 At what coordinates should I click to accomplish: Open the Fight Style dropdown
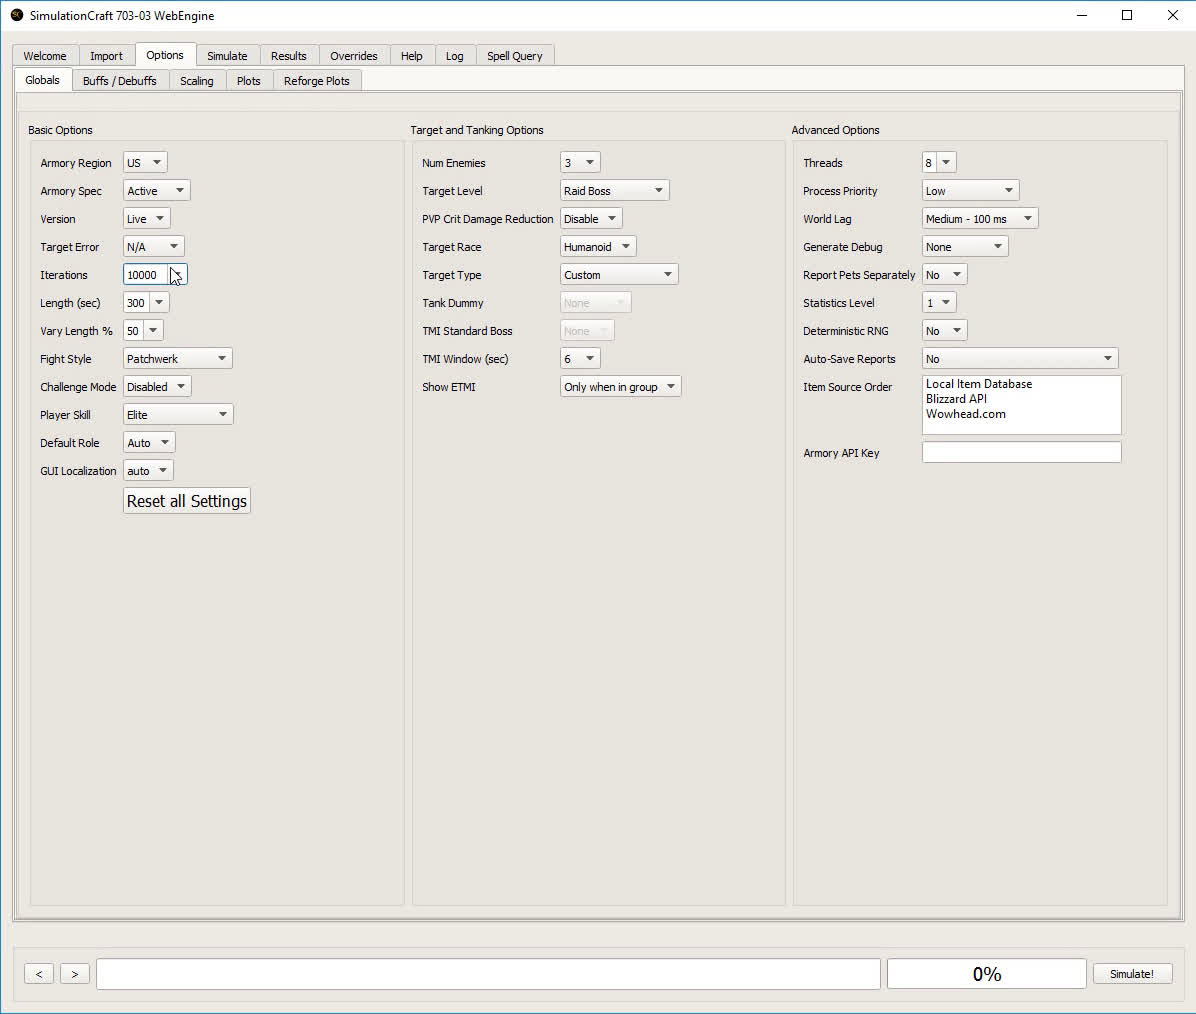pyautogui.click(x=178, y=359)
